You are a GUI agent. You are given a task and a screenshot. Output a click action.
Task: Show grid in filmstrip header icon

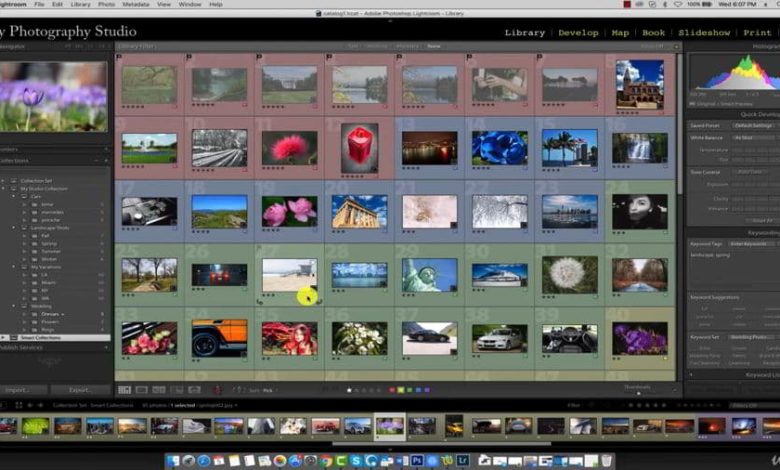point(19,405)
